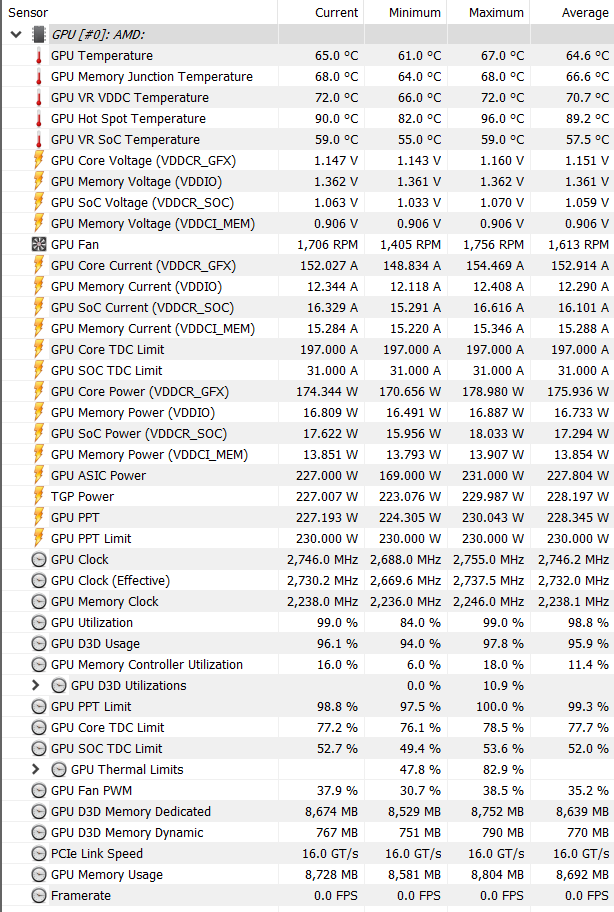This screenshot has height=912, width=614.
Task: Select the GPU Temperature sensor row
Action: [307, 56]
